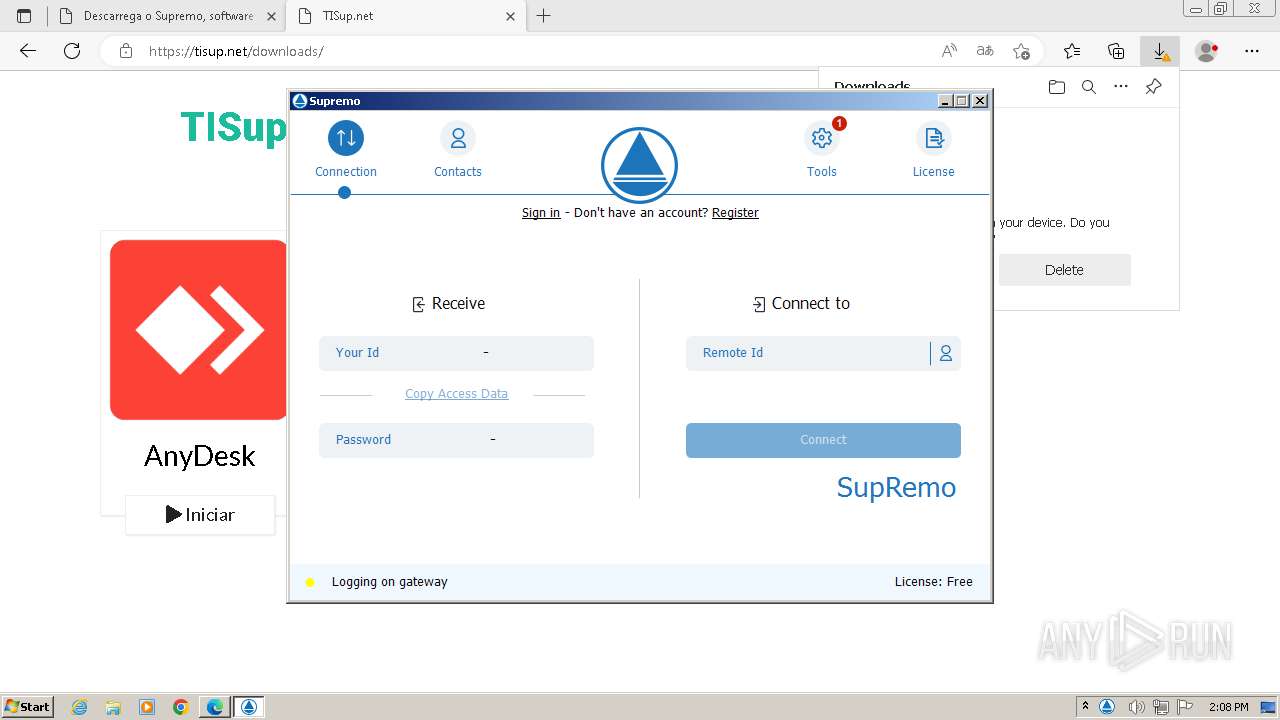This screenshot has height=720, width=1280.
Task: Click the Delete button in Downloads panel
Action: coord(1064,270)
